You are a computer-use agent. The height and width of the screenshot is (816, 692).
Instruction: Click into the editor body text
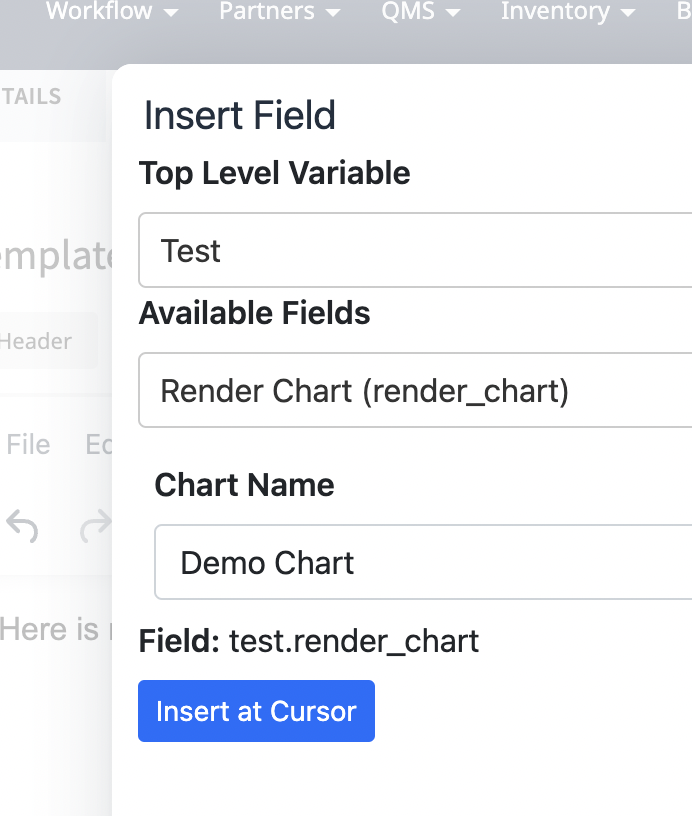[50, 629]
